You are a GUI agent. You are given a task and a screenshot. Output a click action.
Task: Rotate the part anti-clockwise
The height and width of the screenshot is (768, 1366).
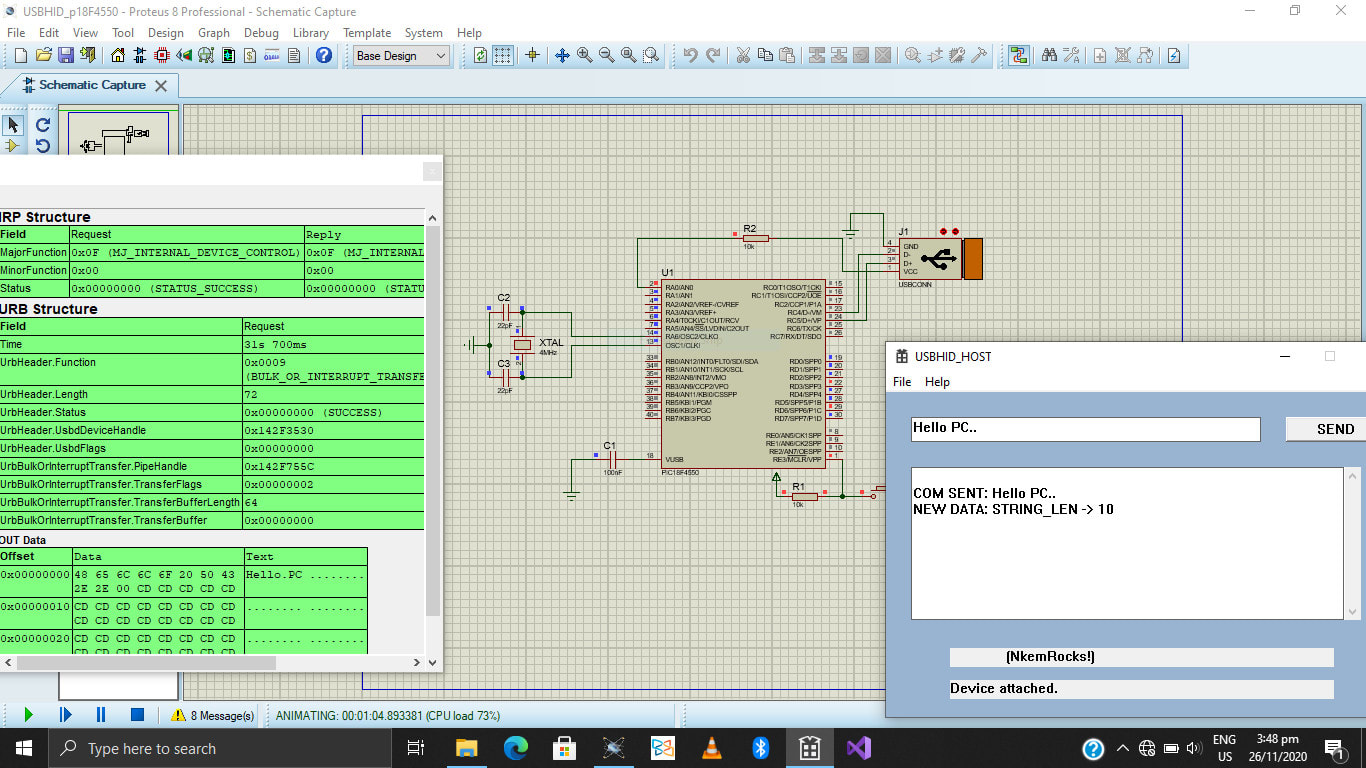[43, 146]
